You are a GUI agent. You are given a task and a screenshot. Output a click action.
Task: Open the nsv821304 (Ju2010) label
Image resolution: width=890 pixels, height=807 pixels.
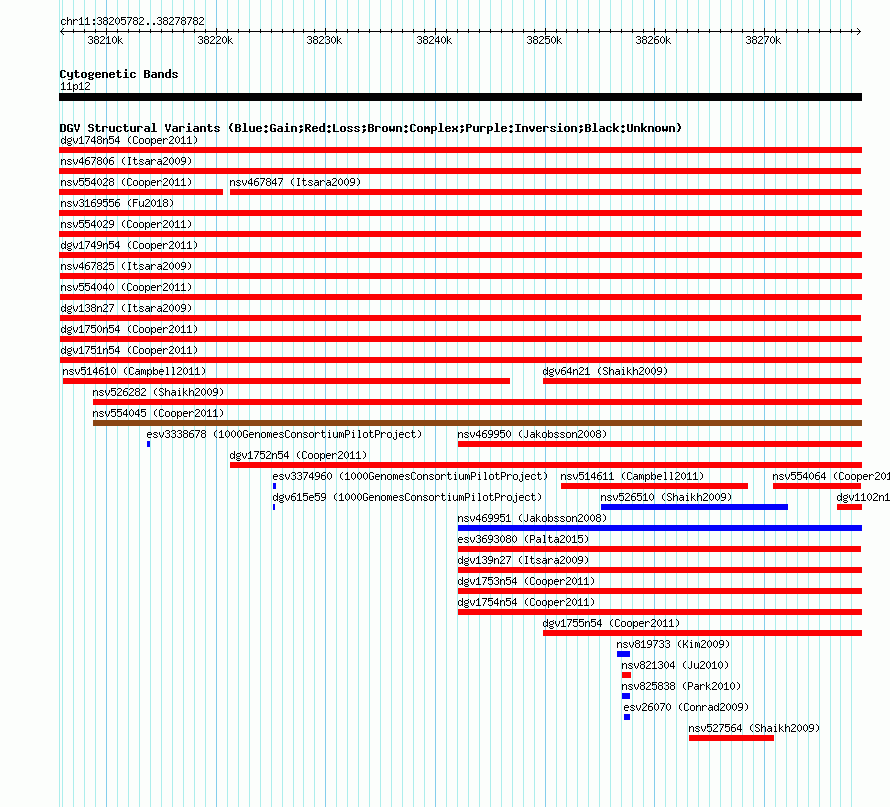(x=675, y=665)
